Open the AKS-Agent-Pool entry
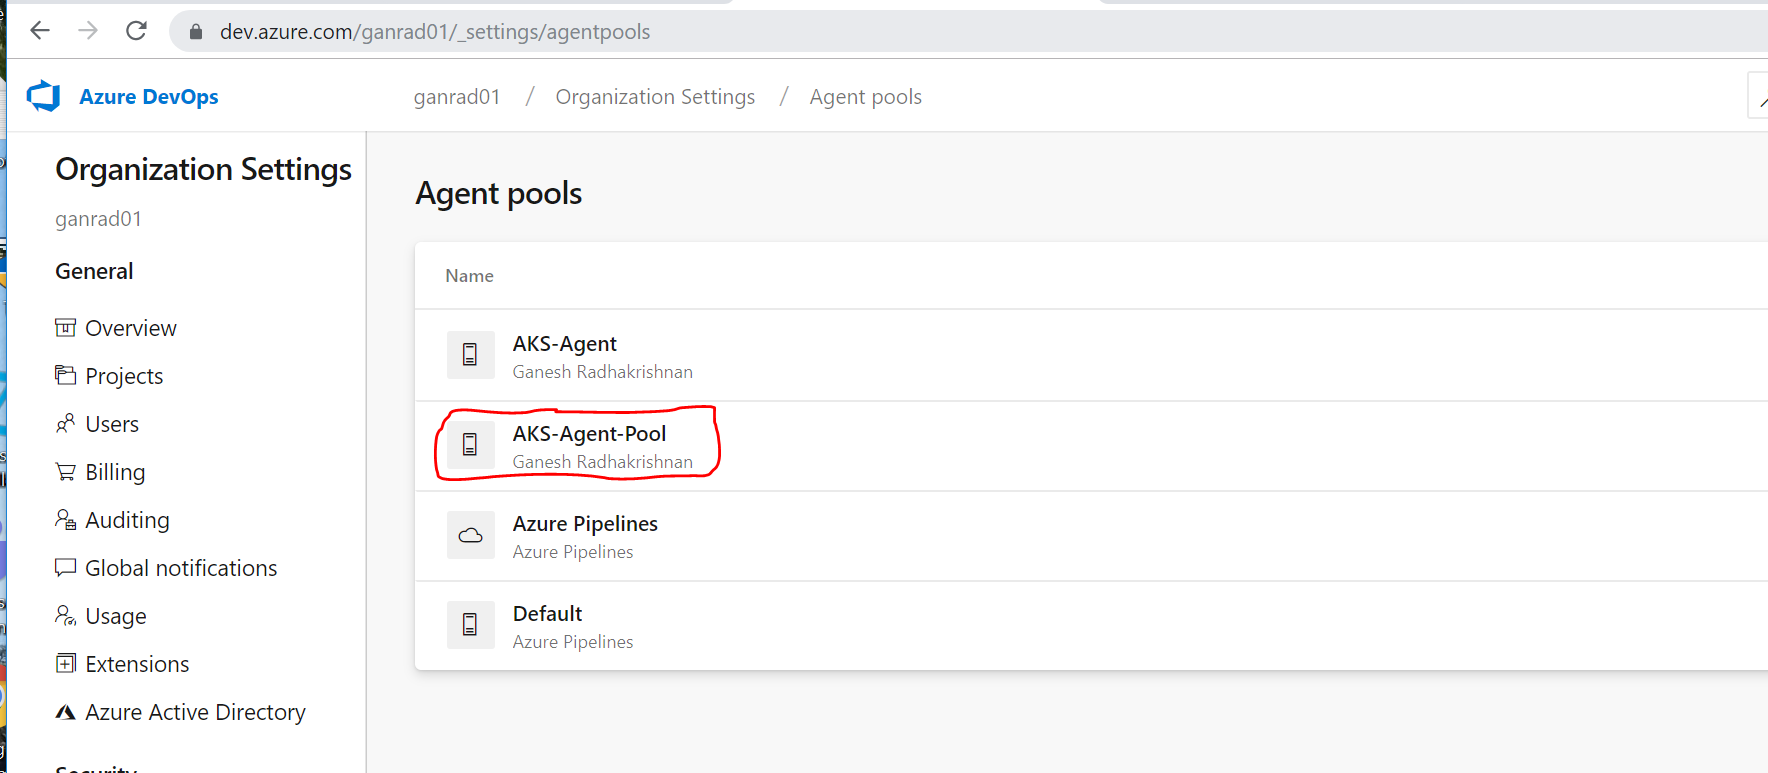This screenshot has width=1768, height=773. pyautogui.click(x=589, y=434)
